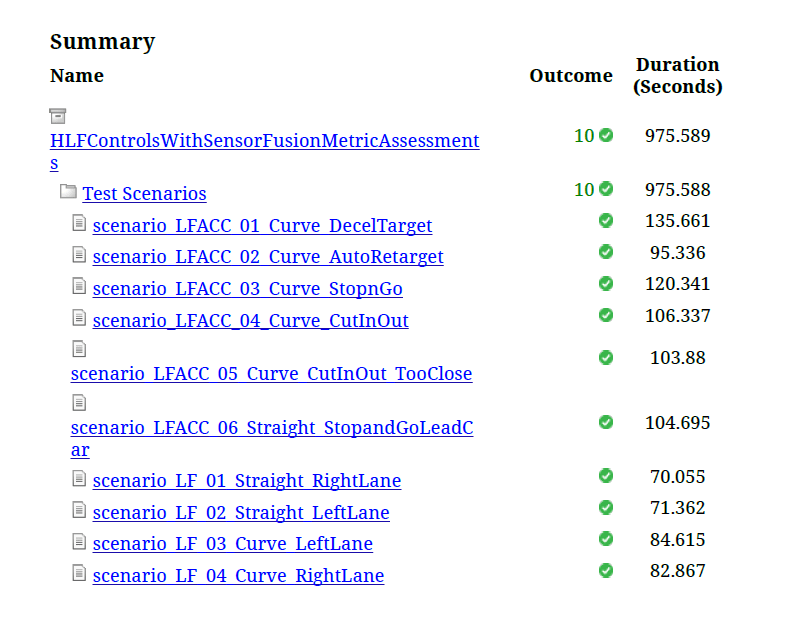Screen dimensions: 801x621
Task: Click the Duration (Seconds) column header
Action: coord(677,76)
